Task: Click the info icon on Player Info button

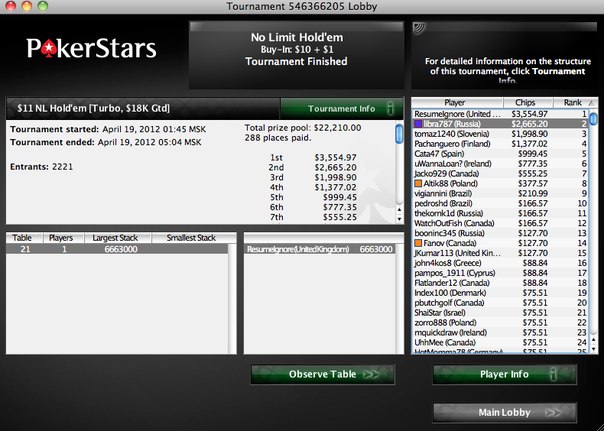Action: point(554,374)
